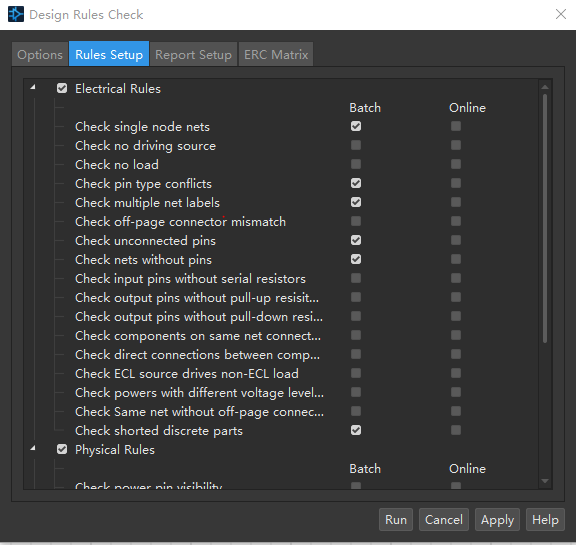
Task: Click the Design Rules Check app icon
Action: [x=16, y=14]
